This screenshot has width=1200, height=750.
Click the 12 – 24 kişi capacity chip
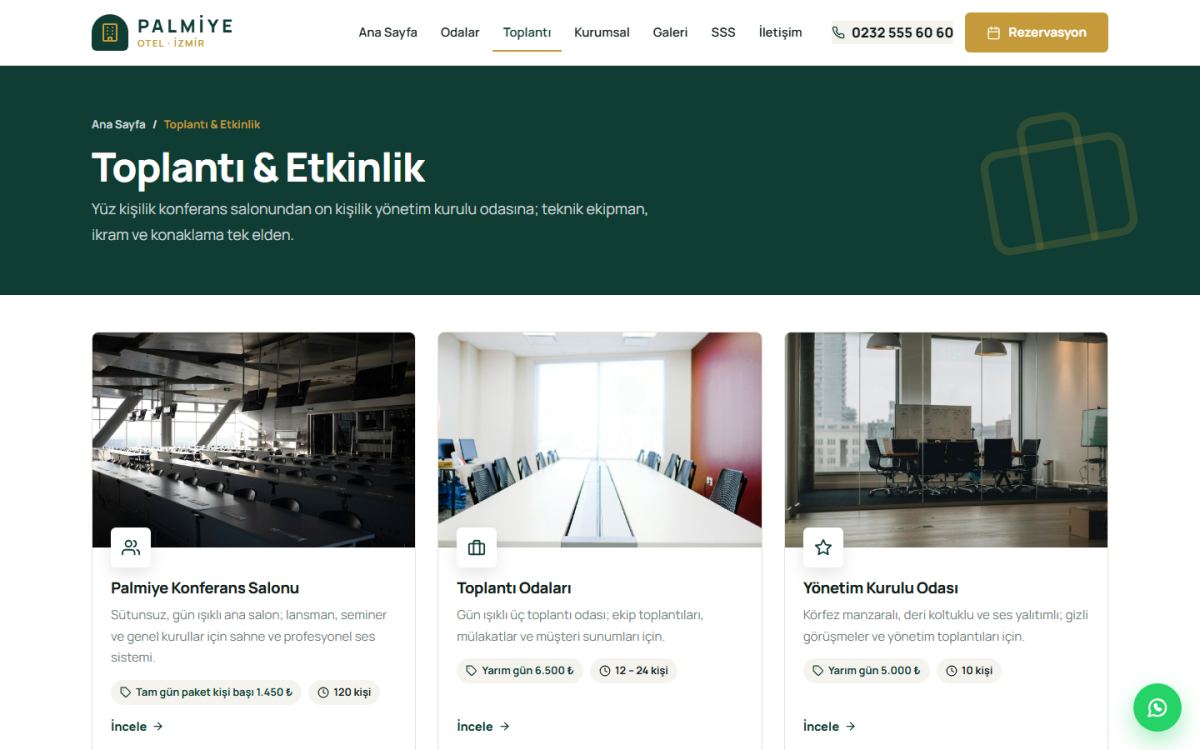click(x=633, y=671)
